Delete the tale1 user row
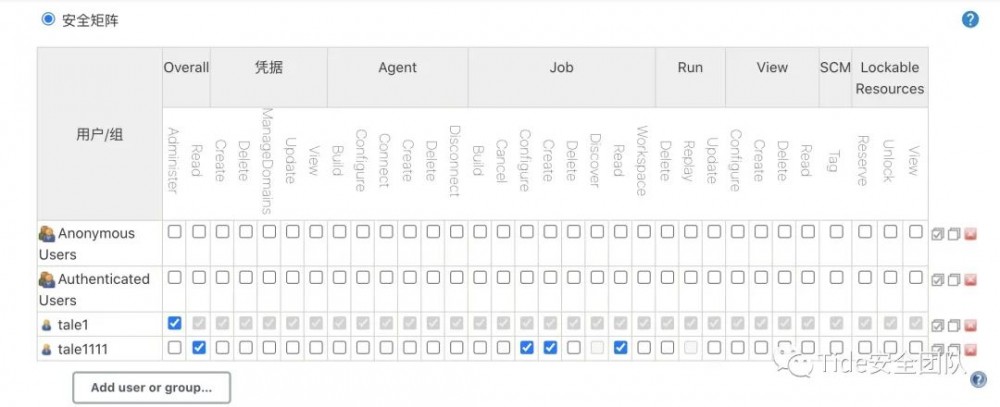 (970, 325)
